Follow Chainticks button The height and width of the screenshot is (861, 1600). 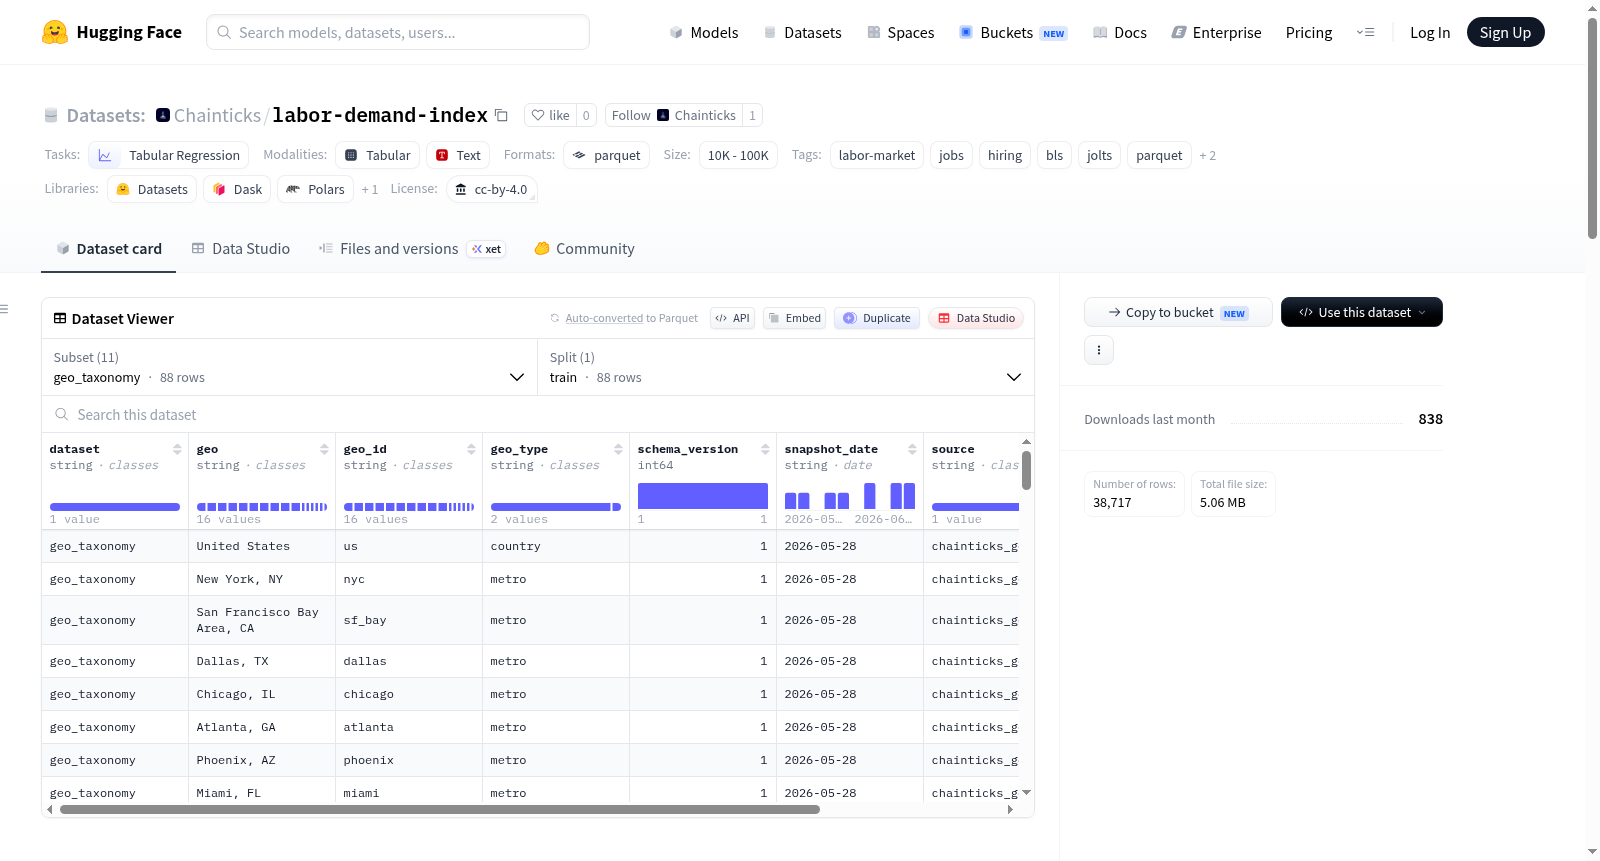point(673,115)
